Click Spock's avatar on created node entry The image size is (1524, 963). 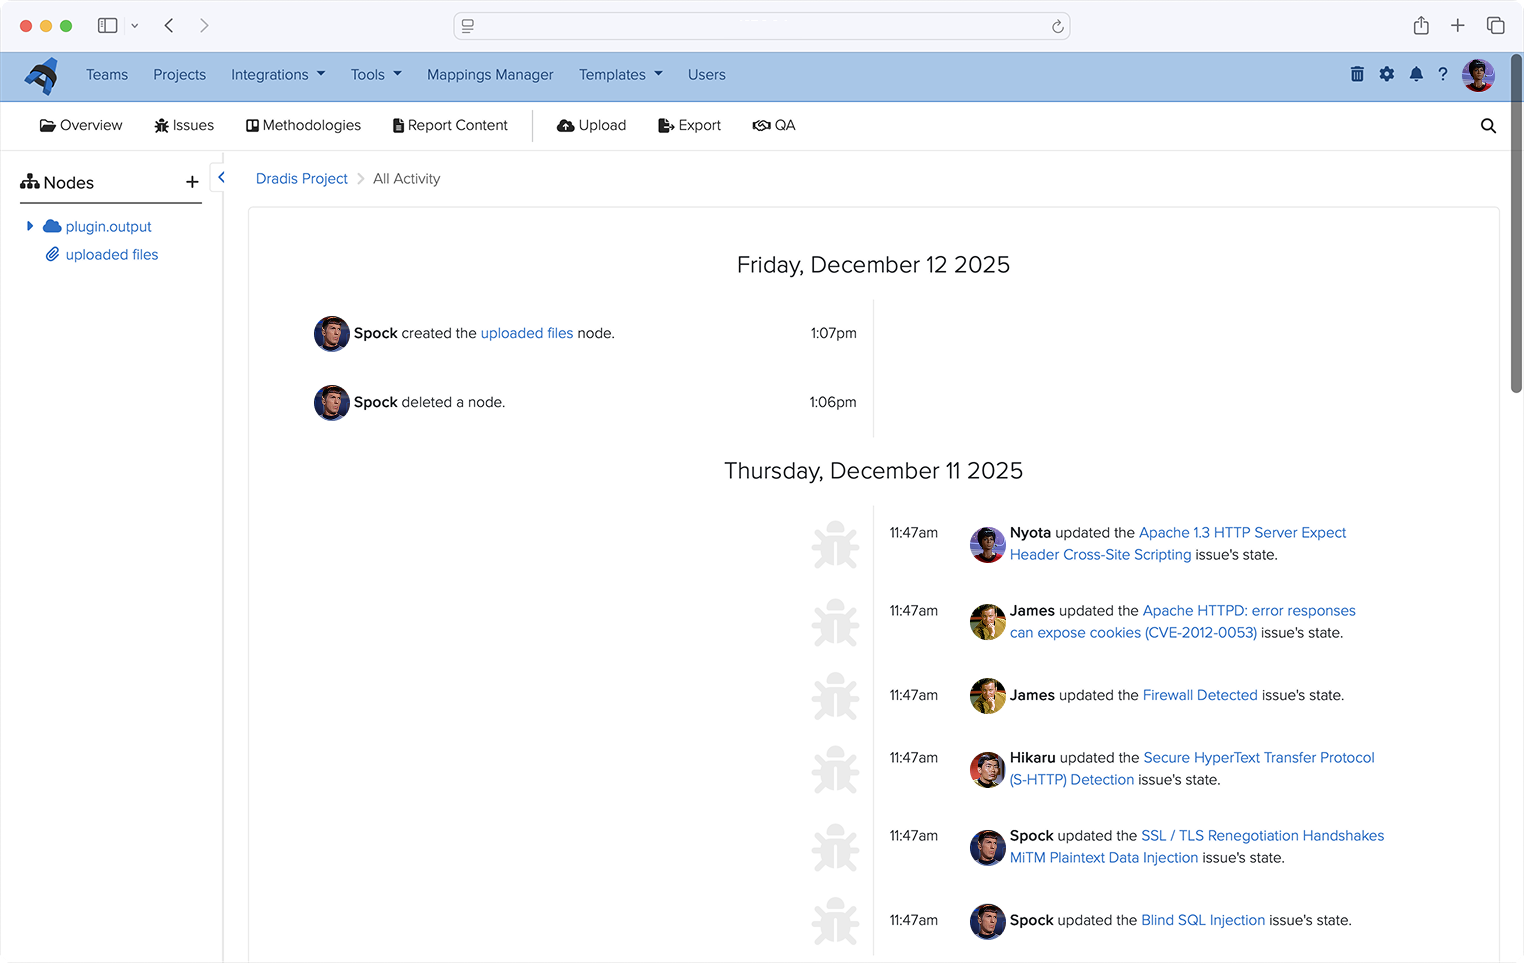pos(332,334)
